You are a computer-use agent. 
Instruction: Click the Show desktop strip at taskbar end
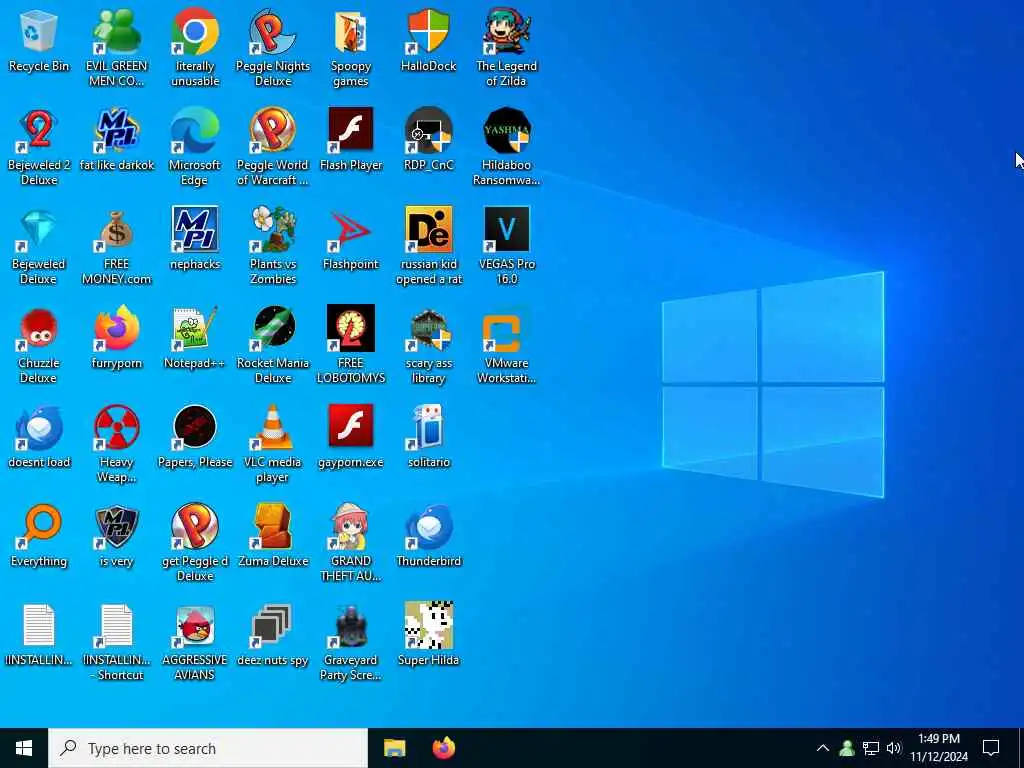click(1021, 748)
